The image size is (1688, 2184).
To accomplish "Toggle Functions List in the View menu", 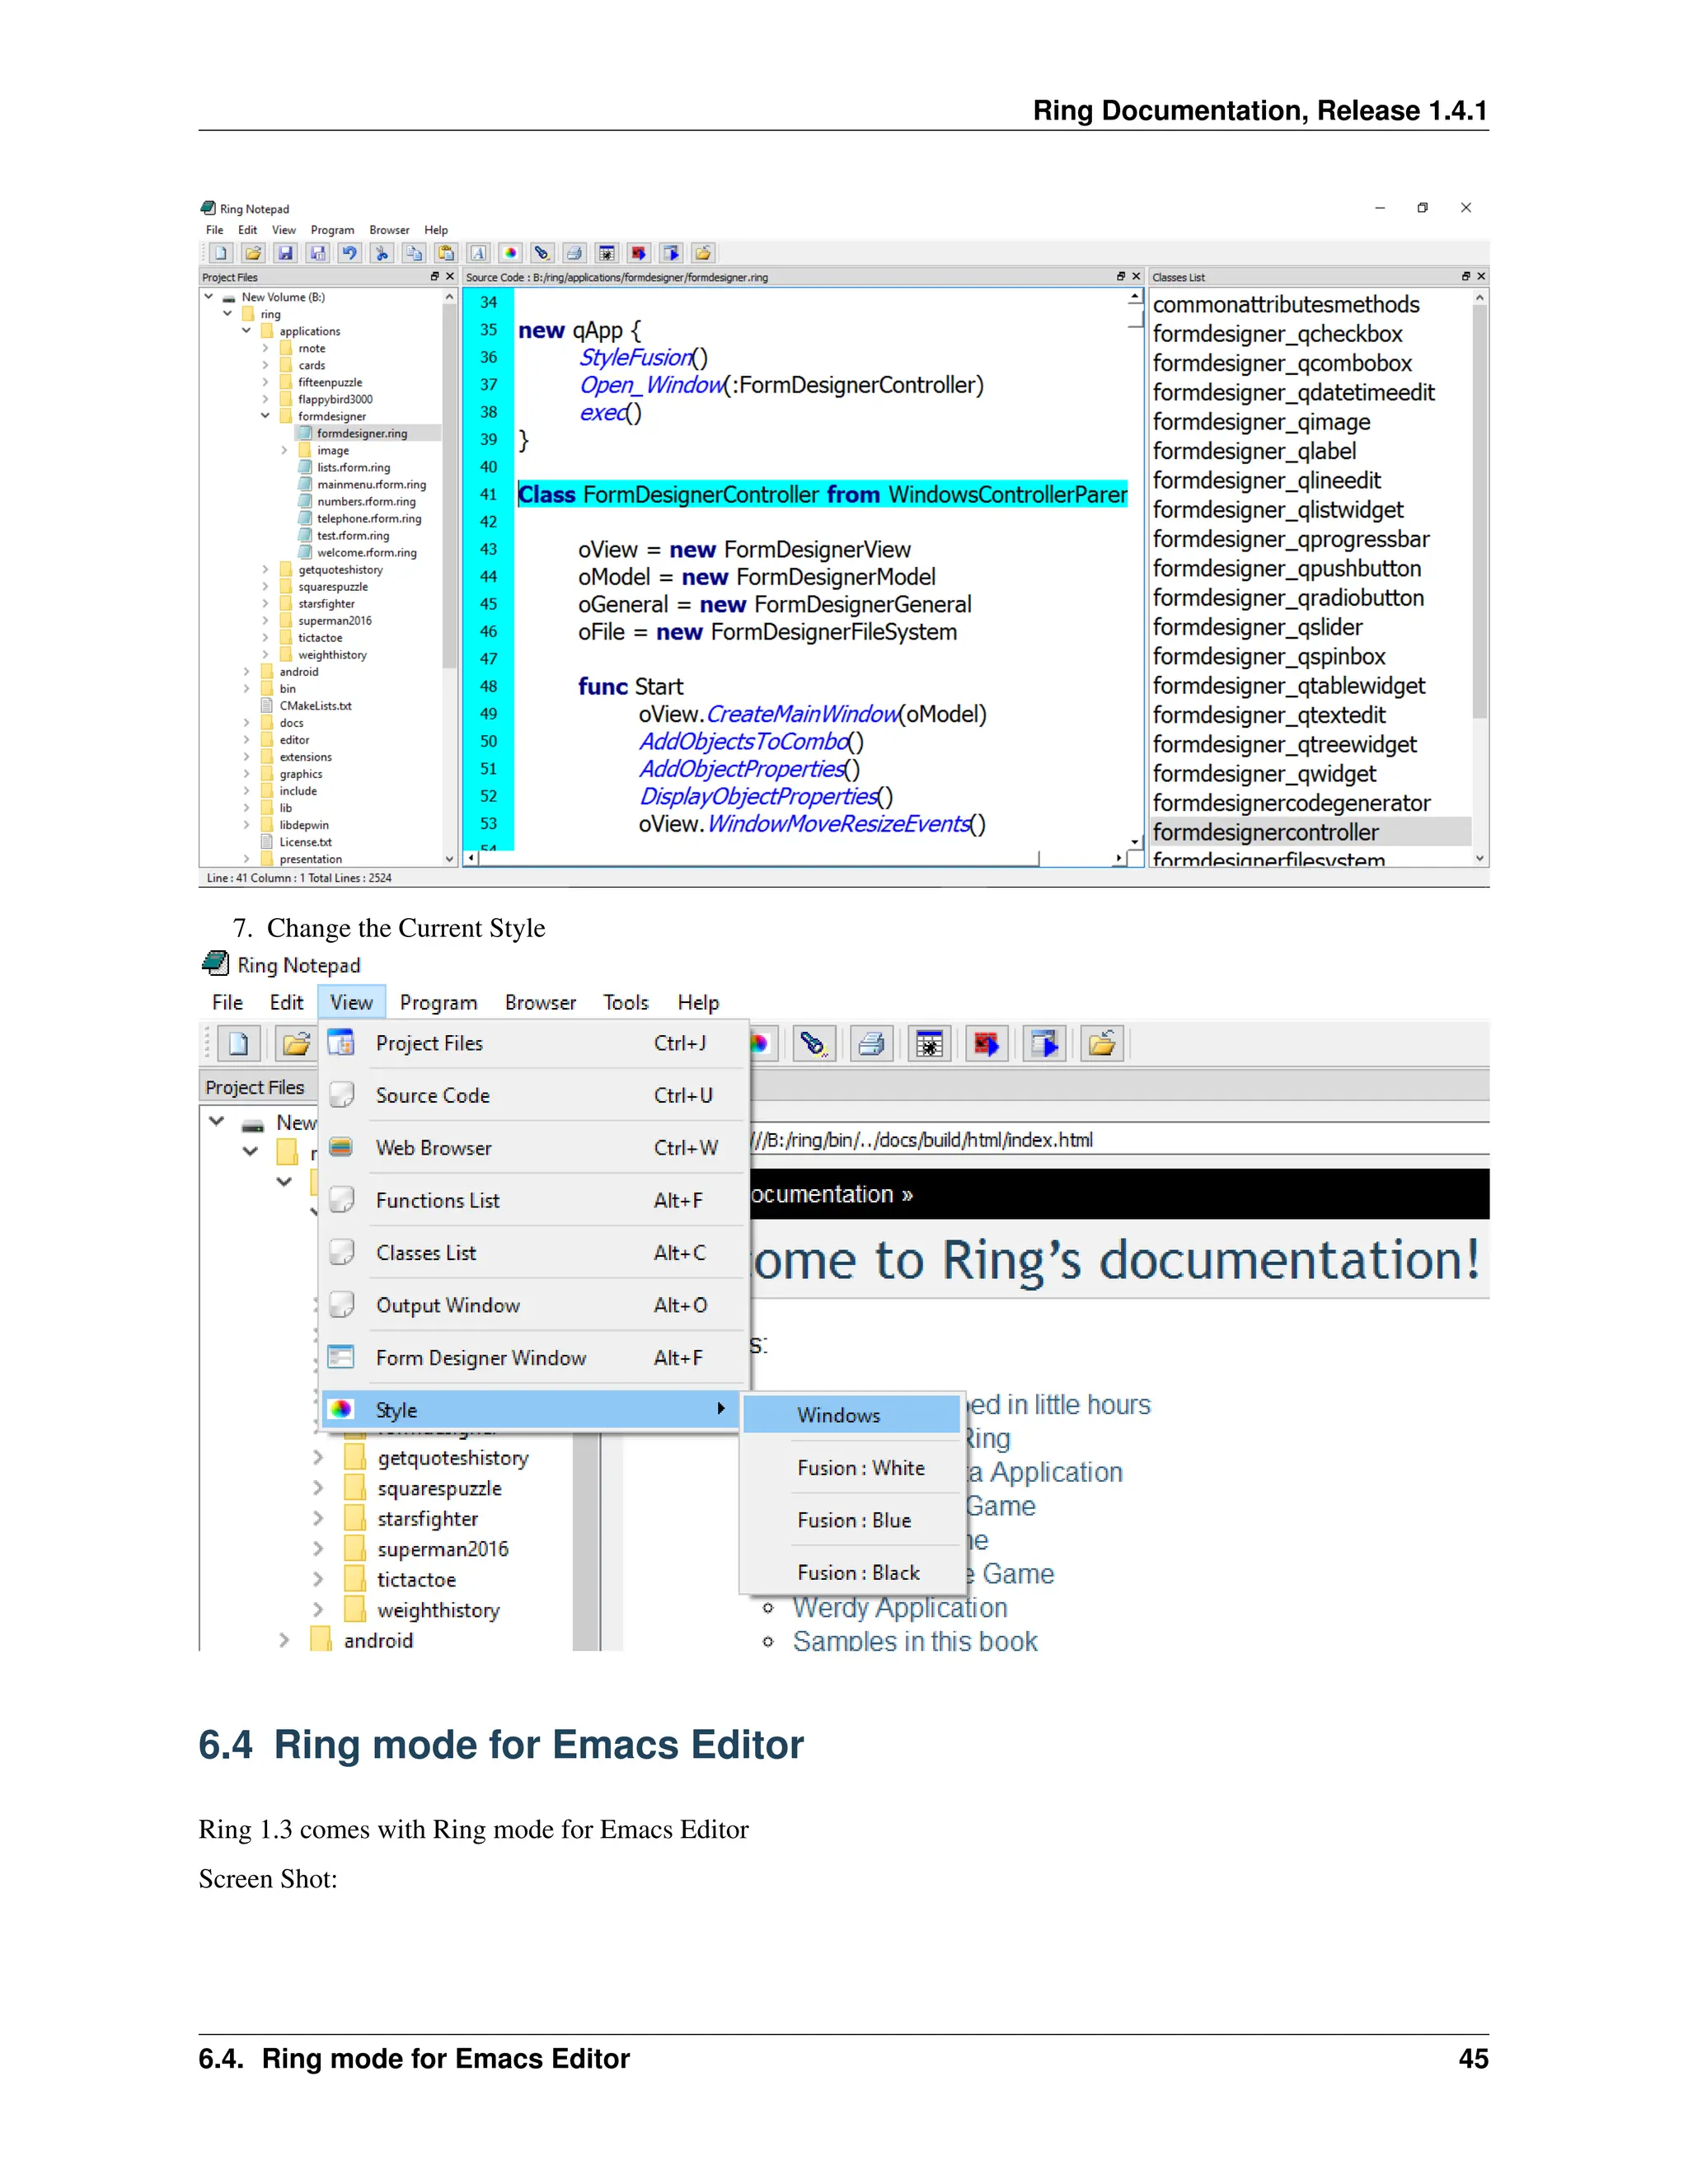I will point(437,1201).
